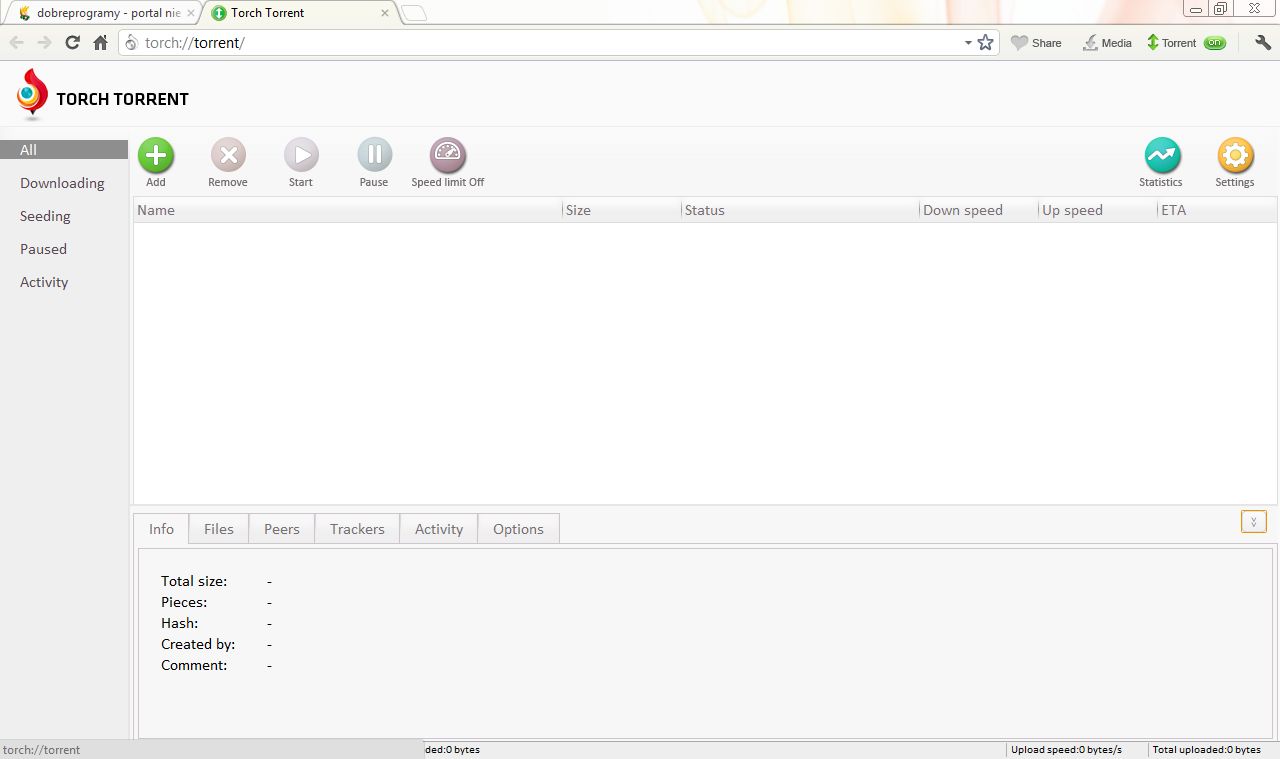This screenshot has height=759, width=1280.
Task: Click the green Add torrent icon
Action: pos(156,155)
